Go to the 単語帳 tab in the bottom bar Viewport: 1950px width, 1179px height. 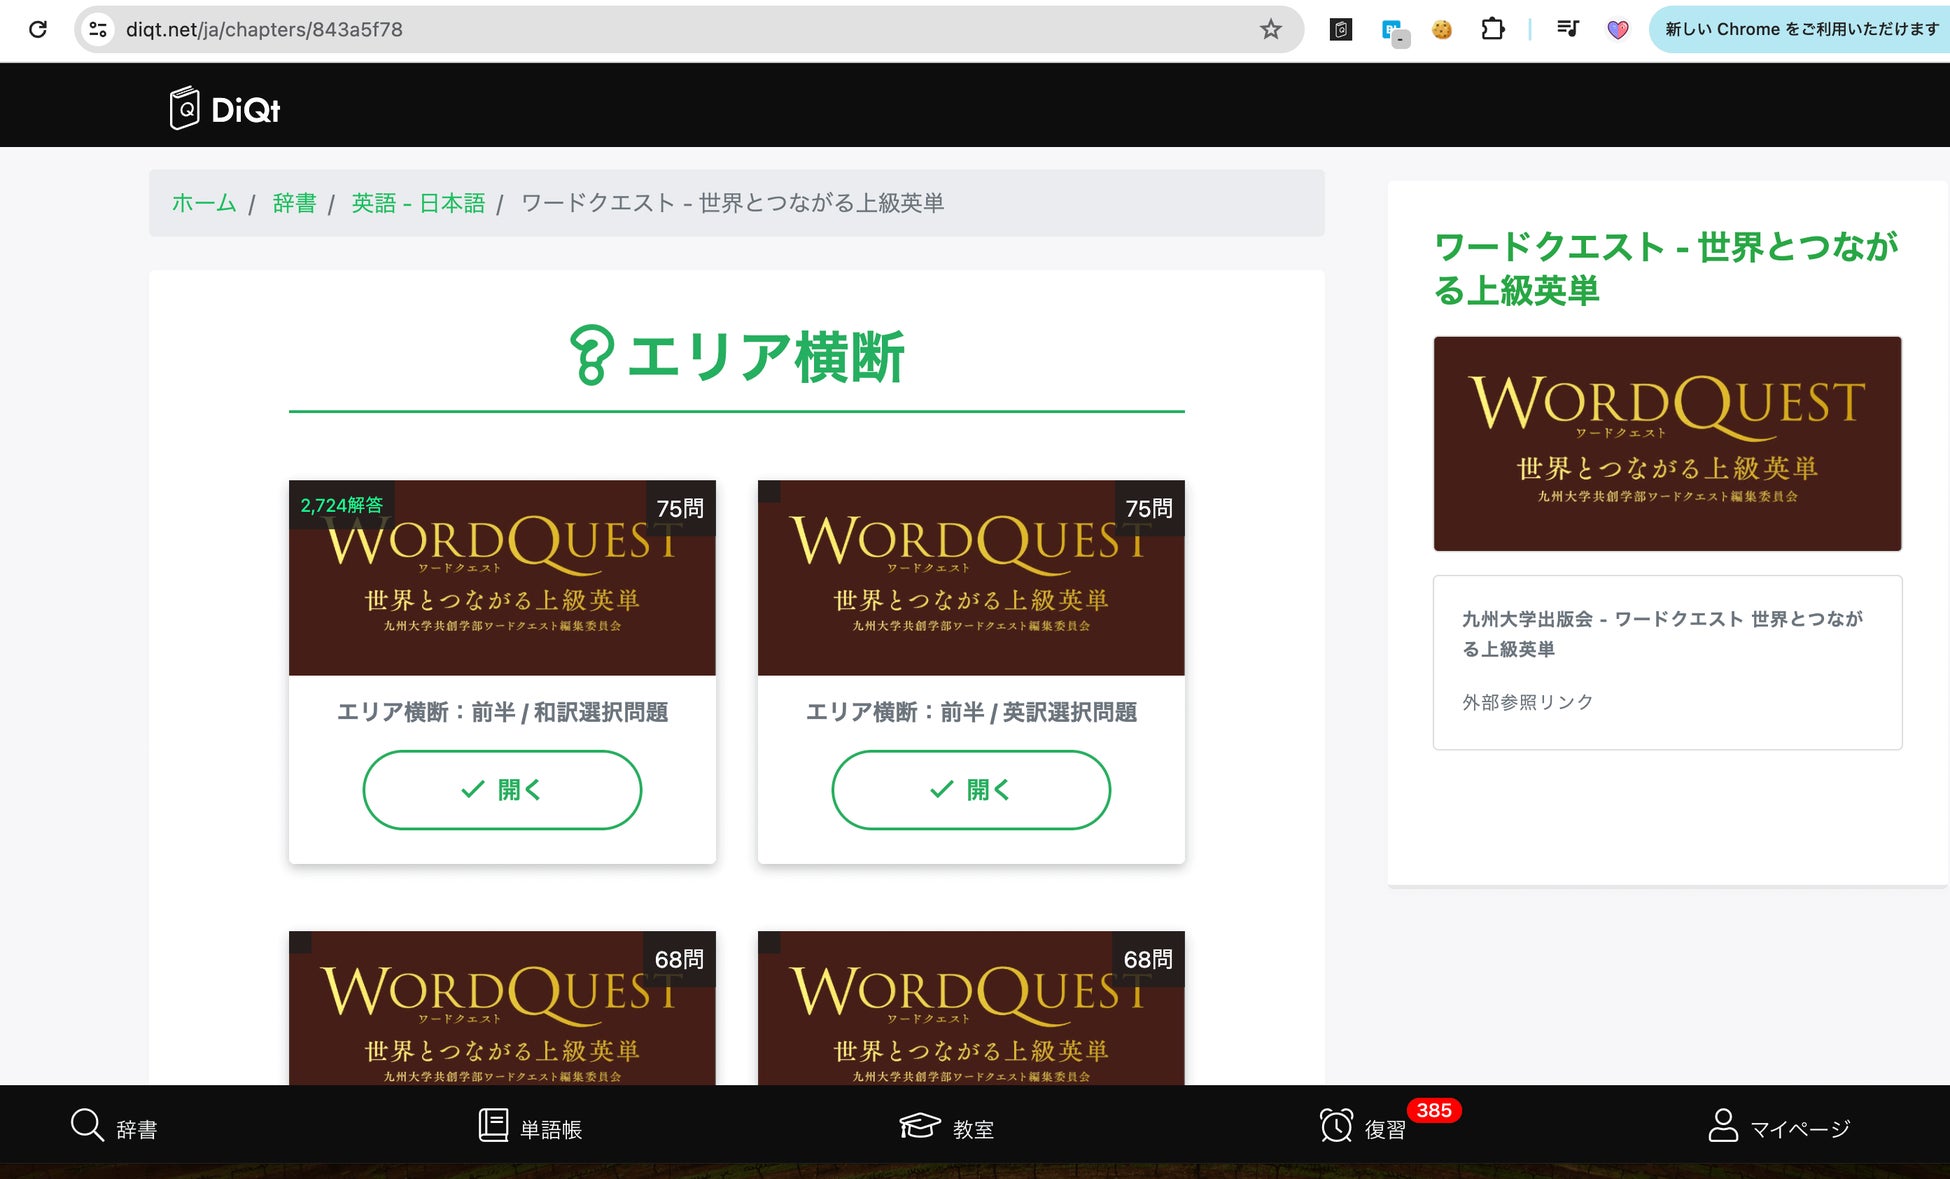point(530,1127)
